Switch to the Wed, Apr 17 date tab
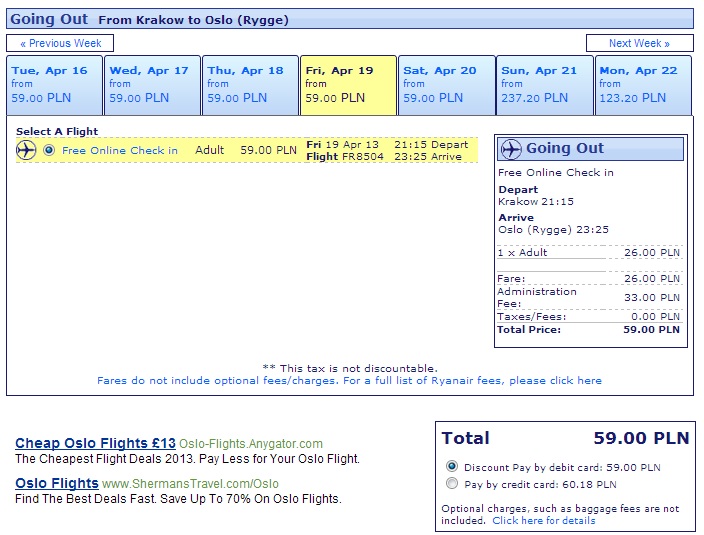 (x=152, y=85)
